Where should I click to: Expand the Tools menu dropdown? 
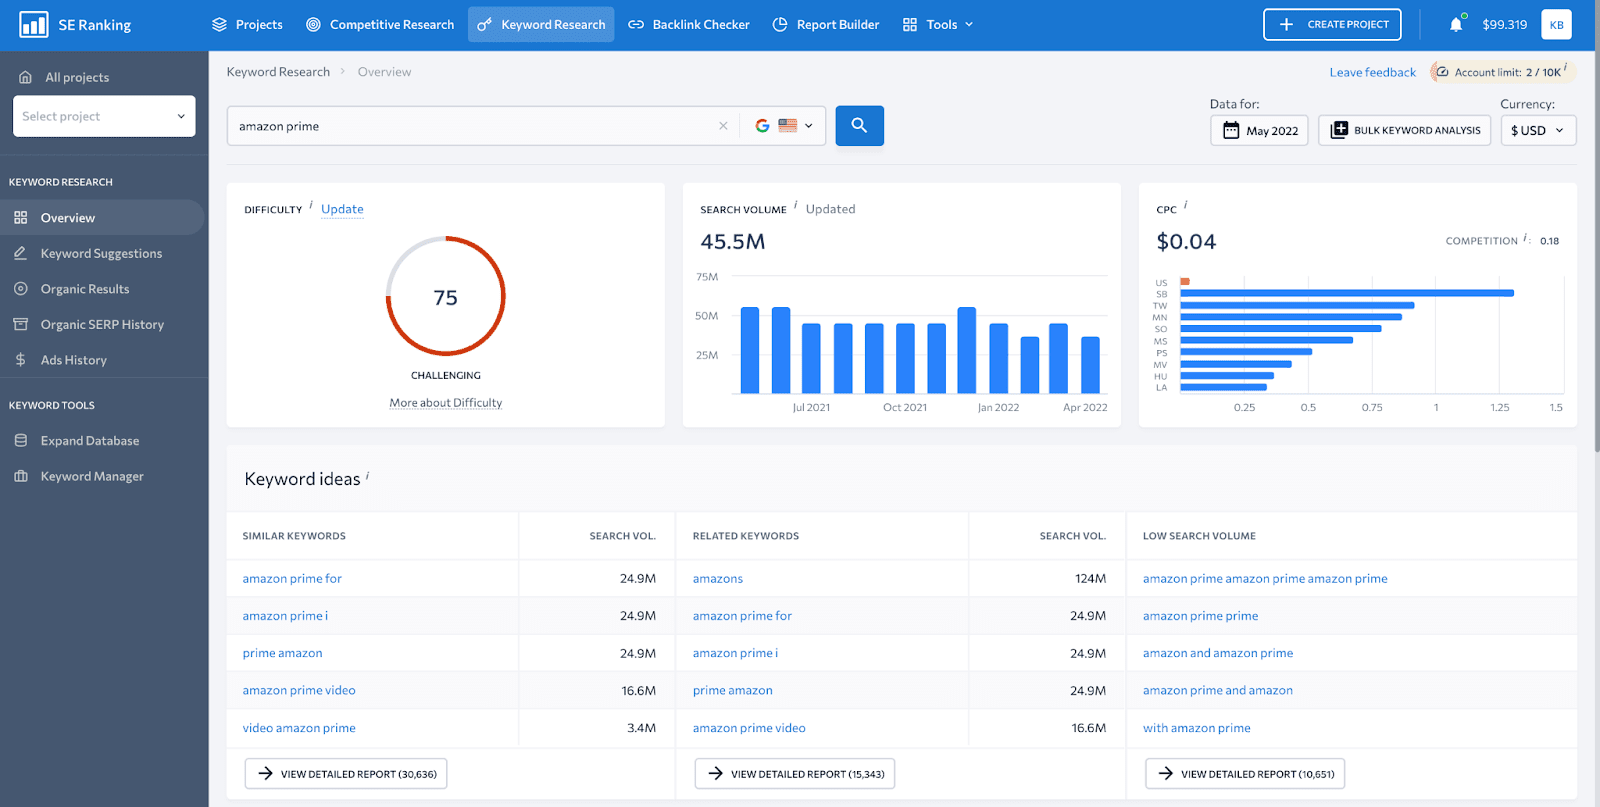coord(938,24)
